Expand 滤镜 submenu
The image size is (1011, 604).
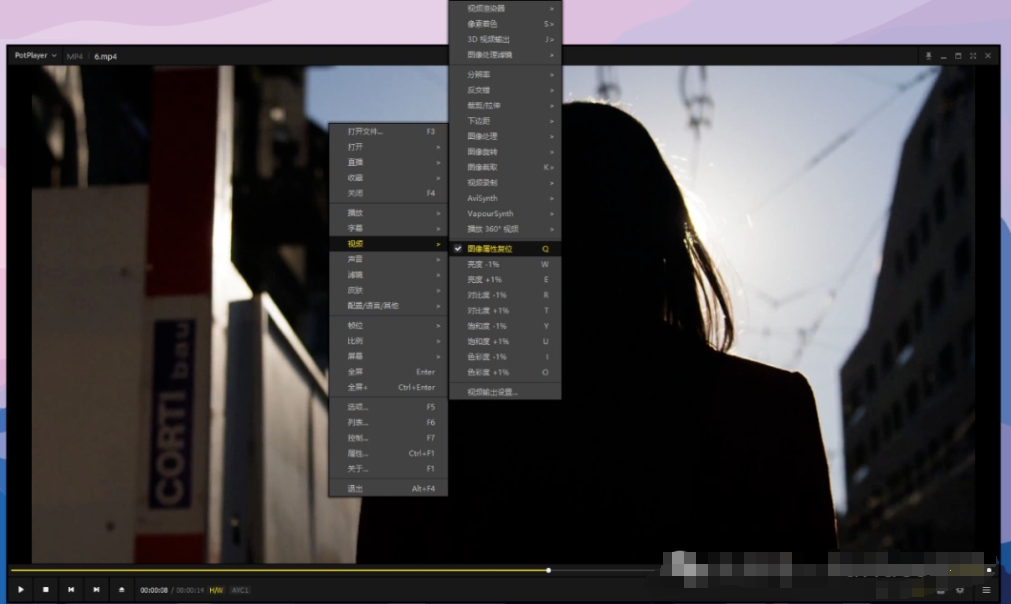[388, 275]
